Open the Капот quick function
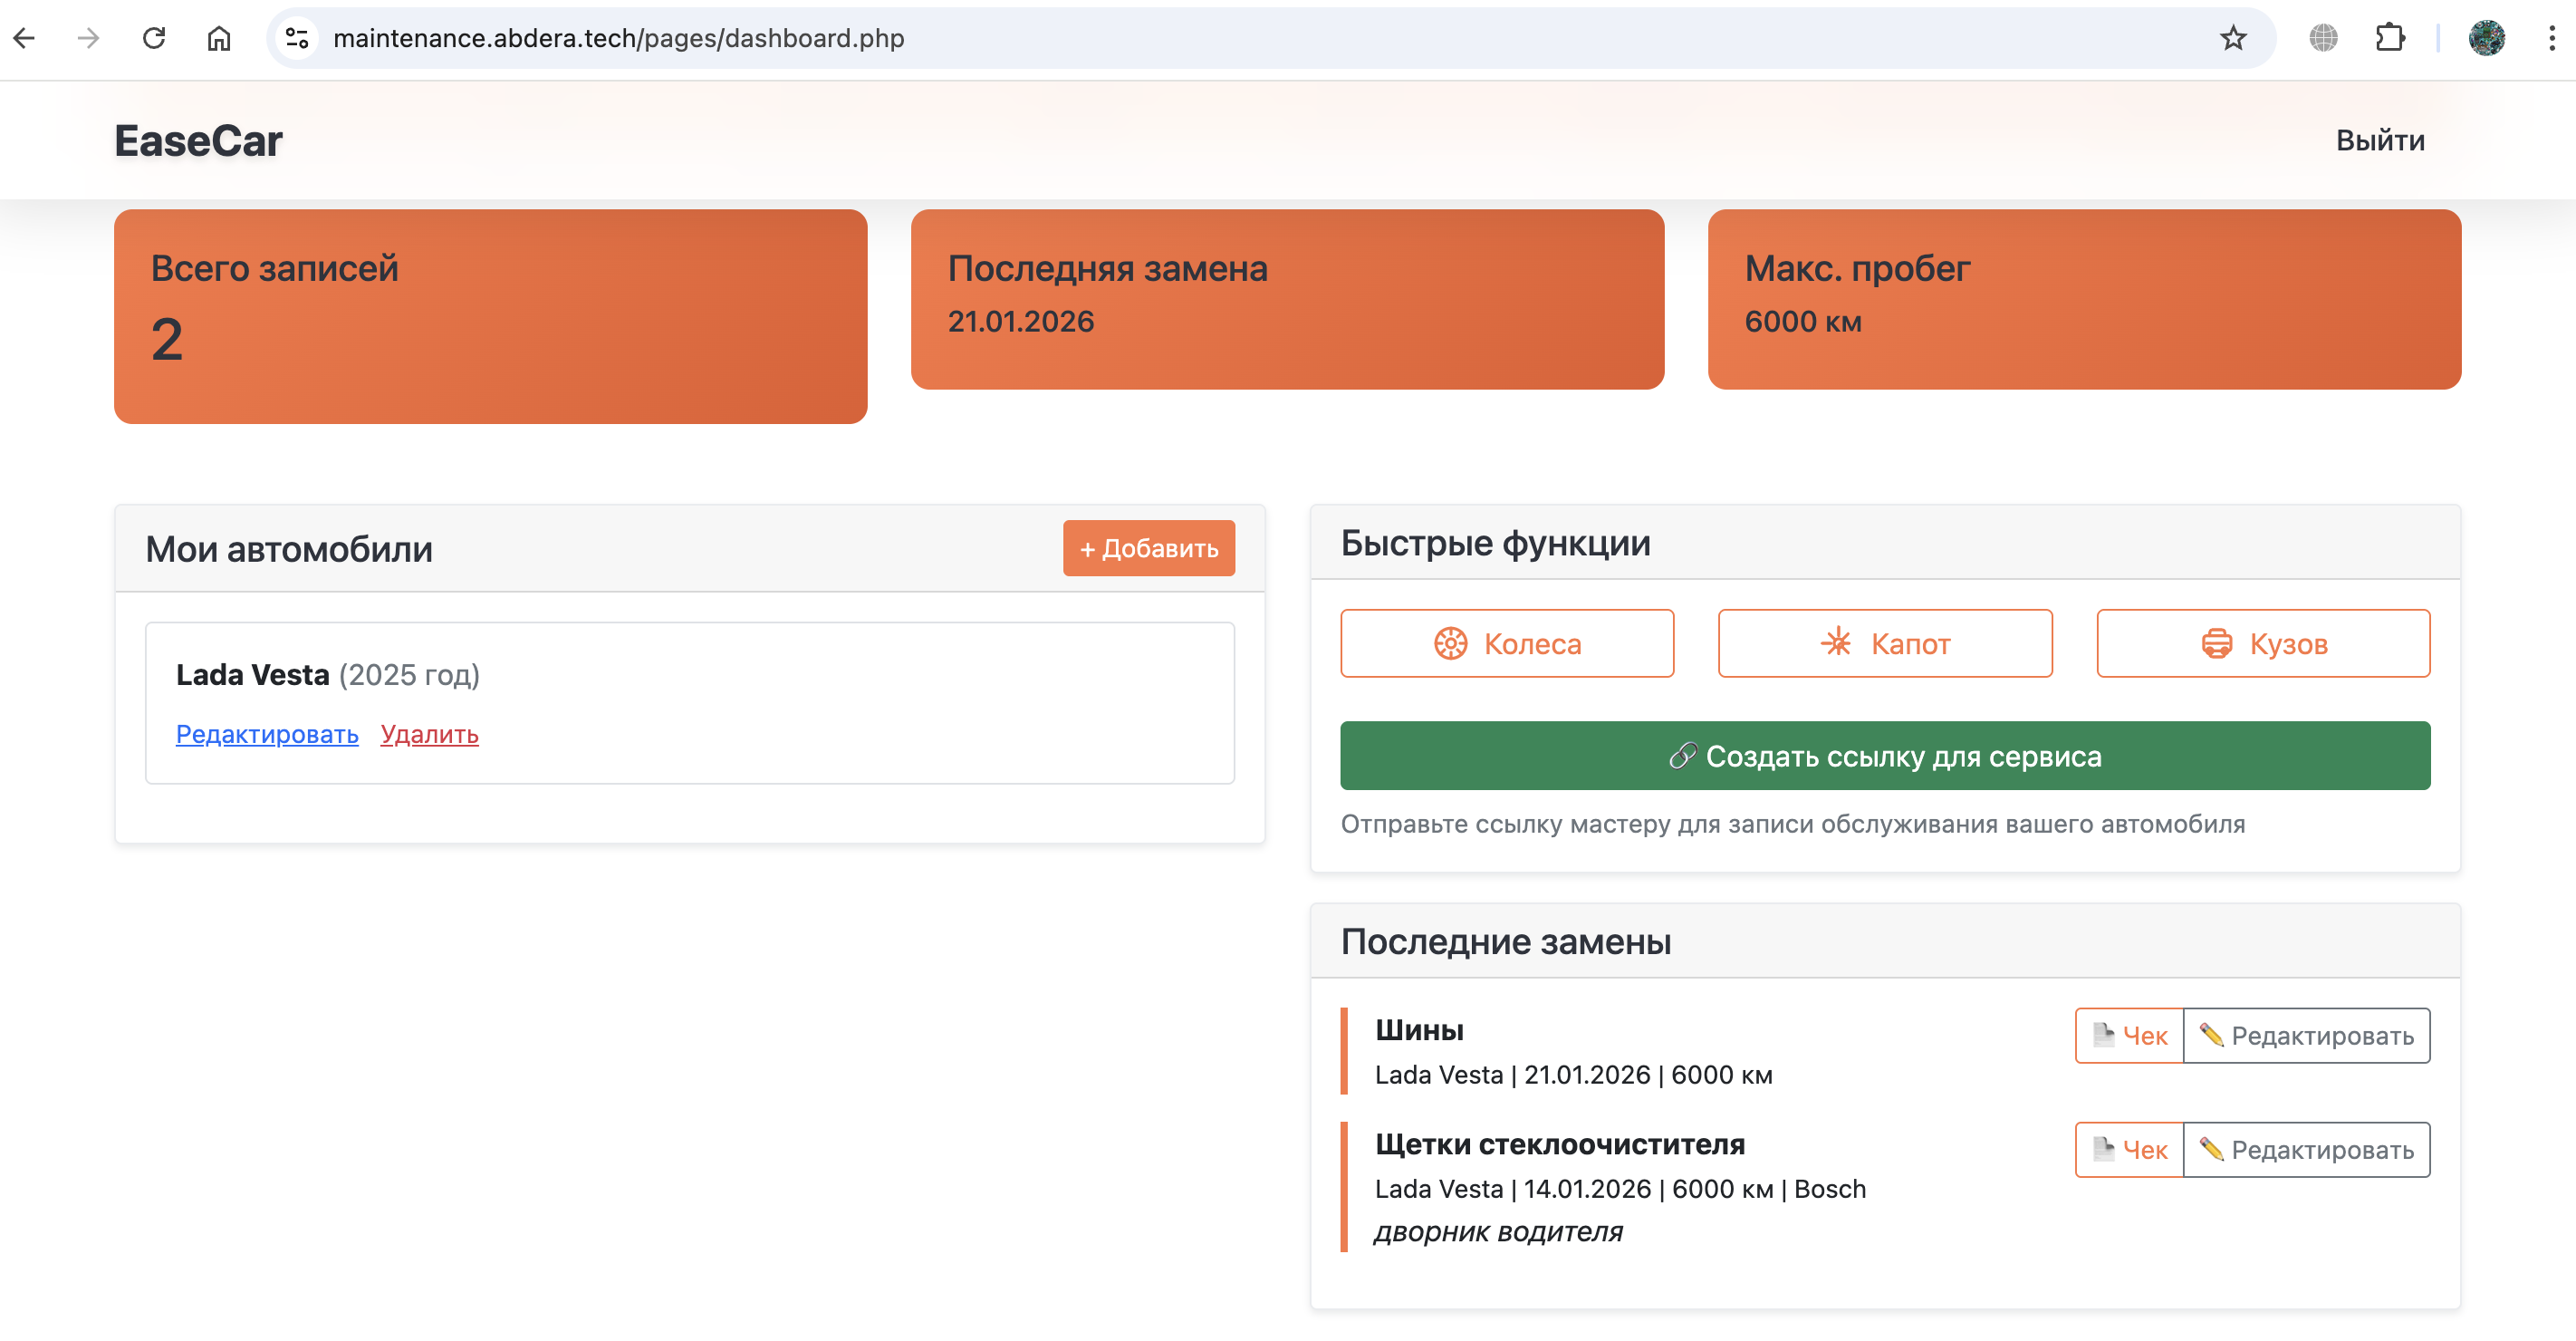This screenshot has height=1341, width=2576. (x=1884, y=643)
